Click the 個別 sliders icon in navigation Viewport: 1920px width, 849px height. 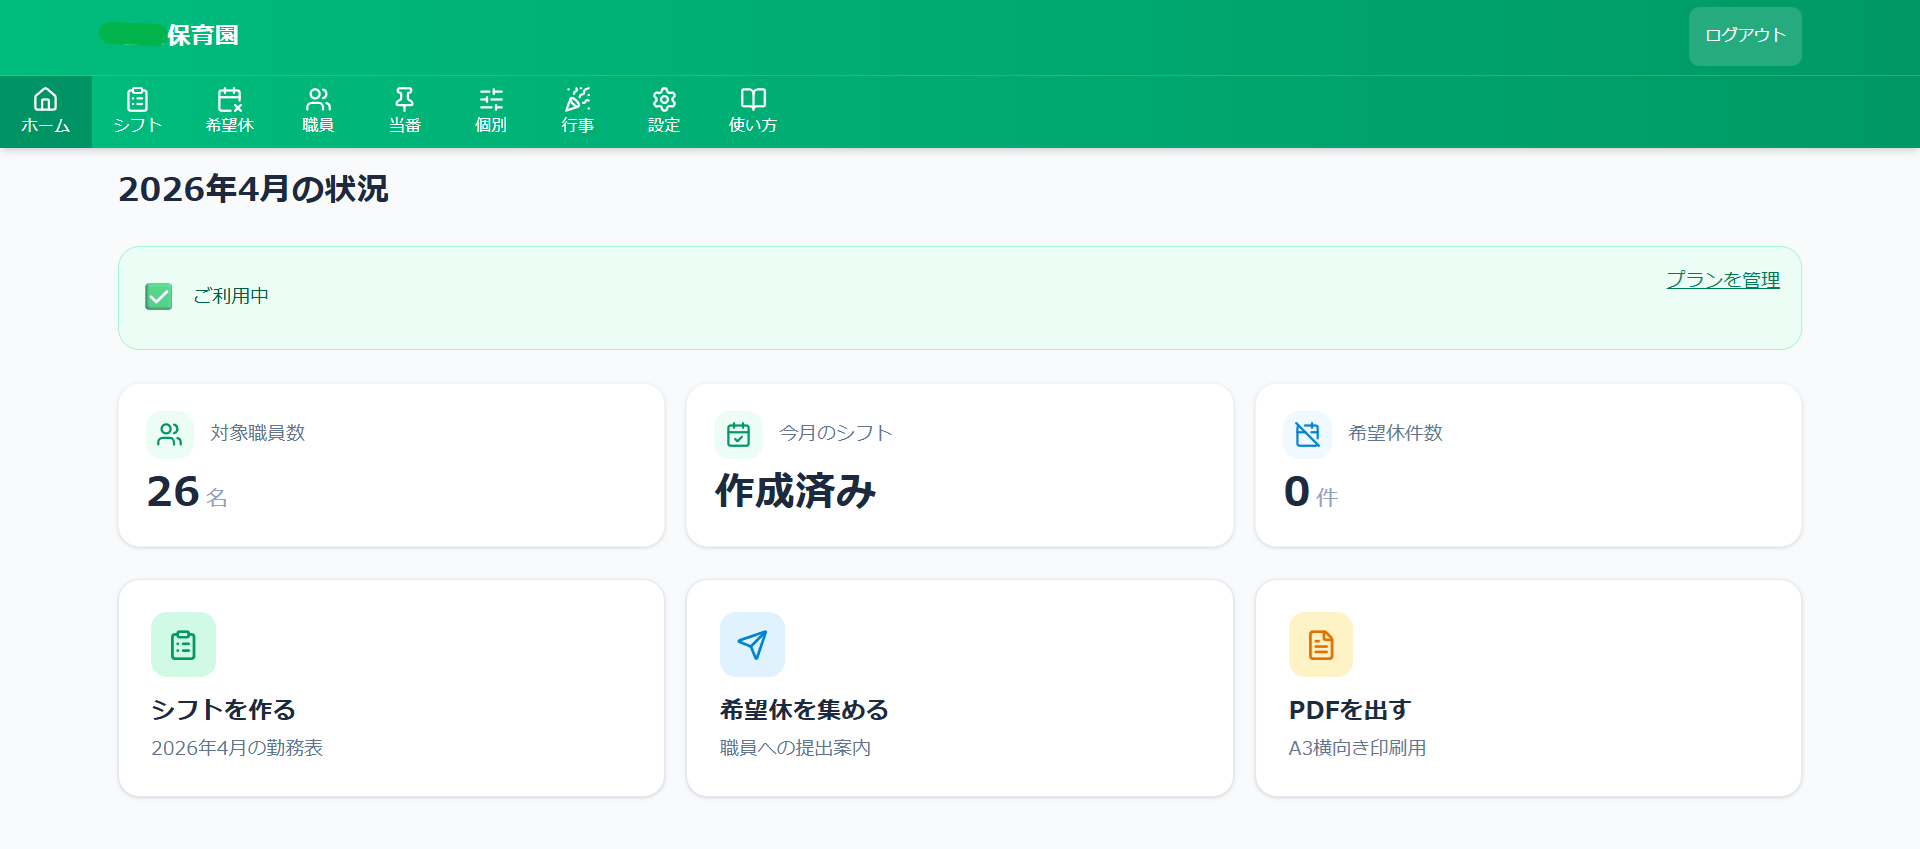(x=491, y=99)
